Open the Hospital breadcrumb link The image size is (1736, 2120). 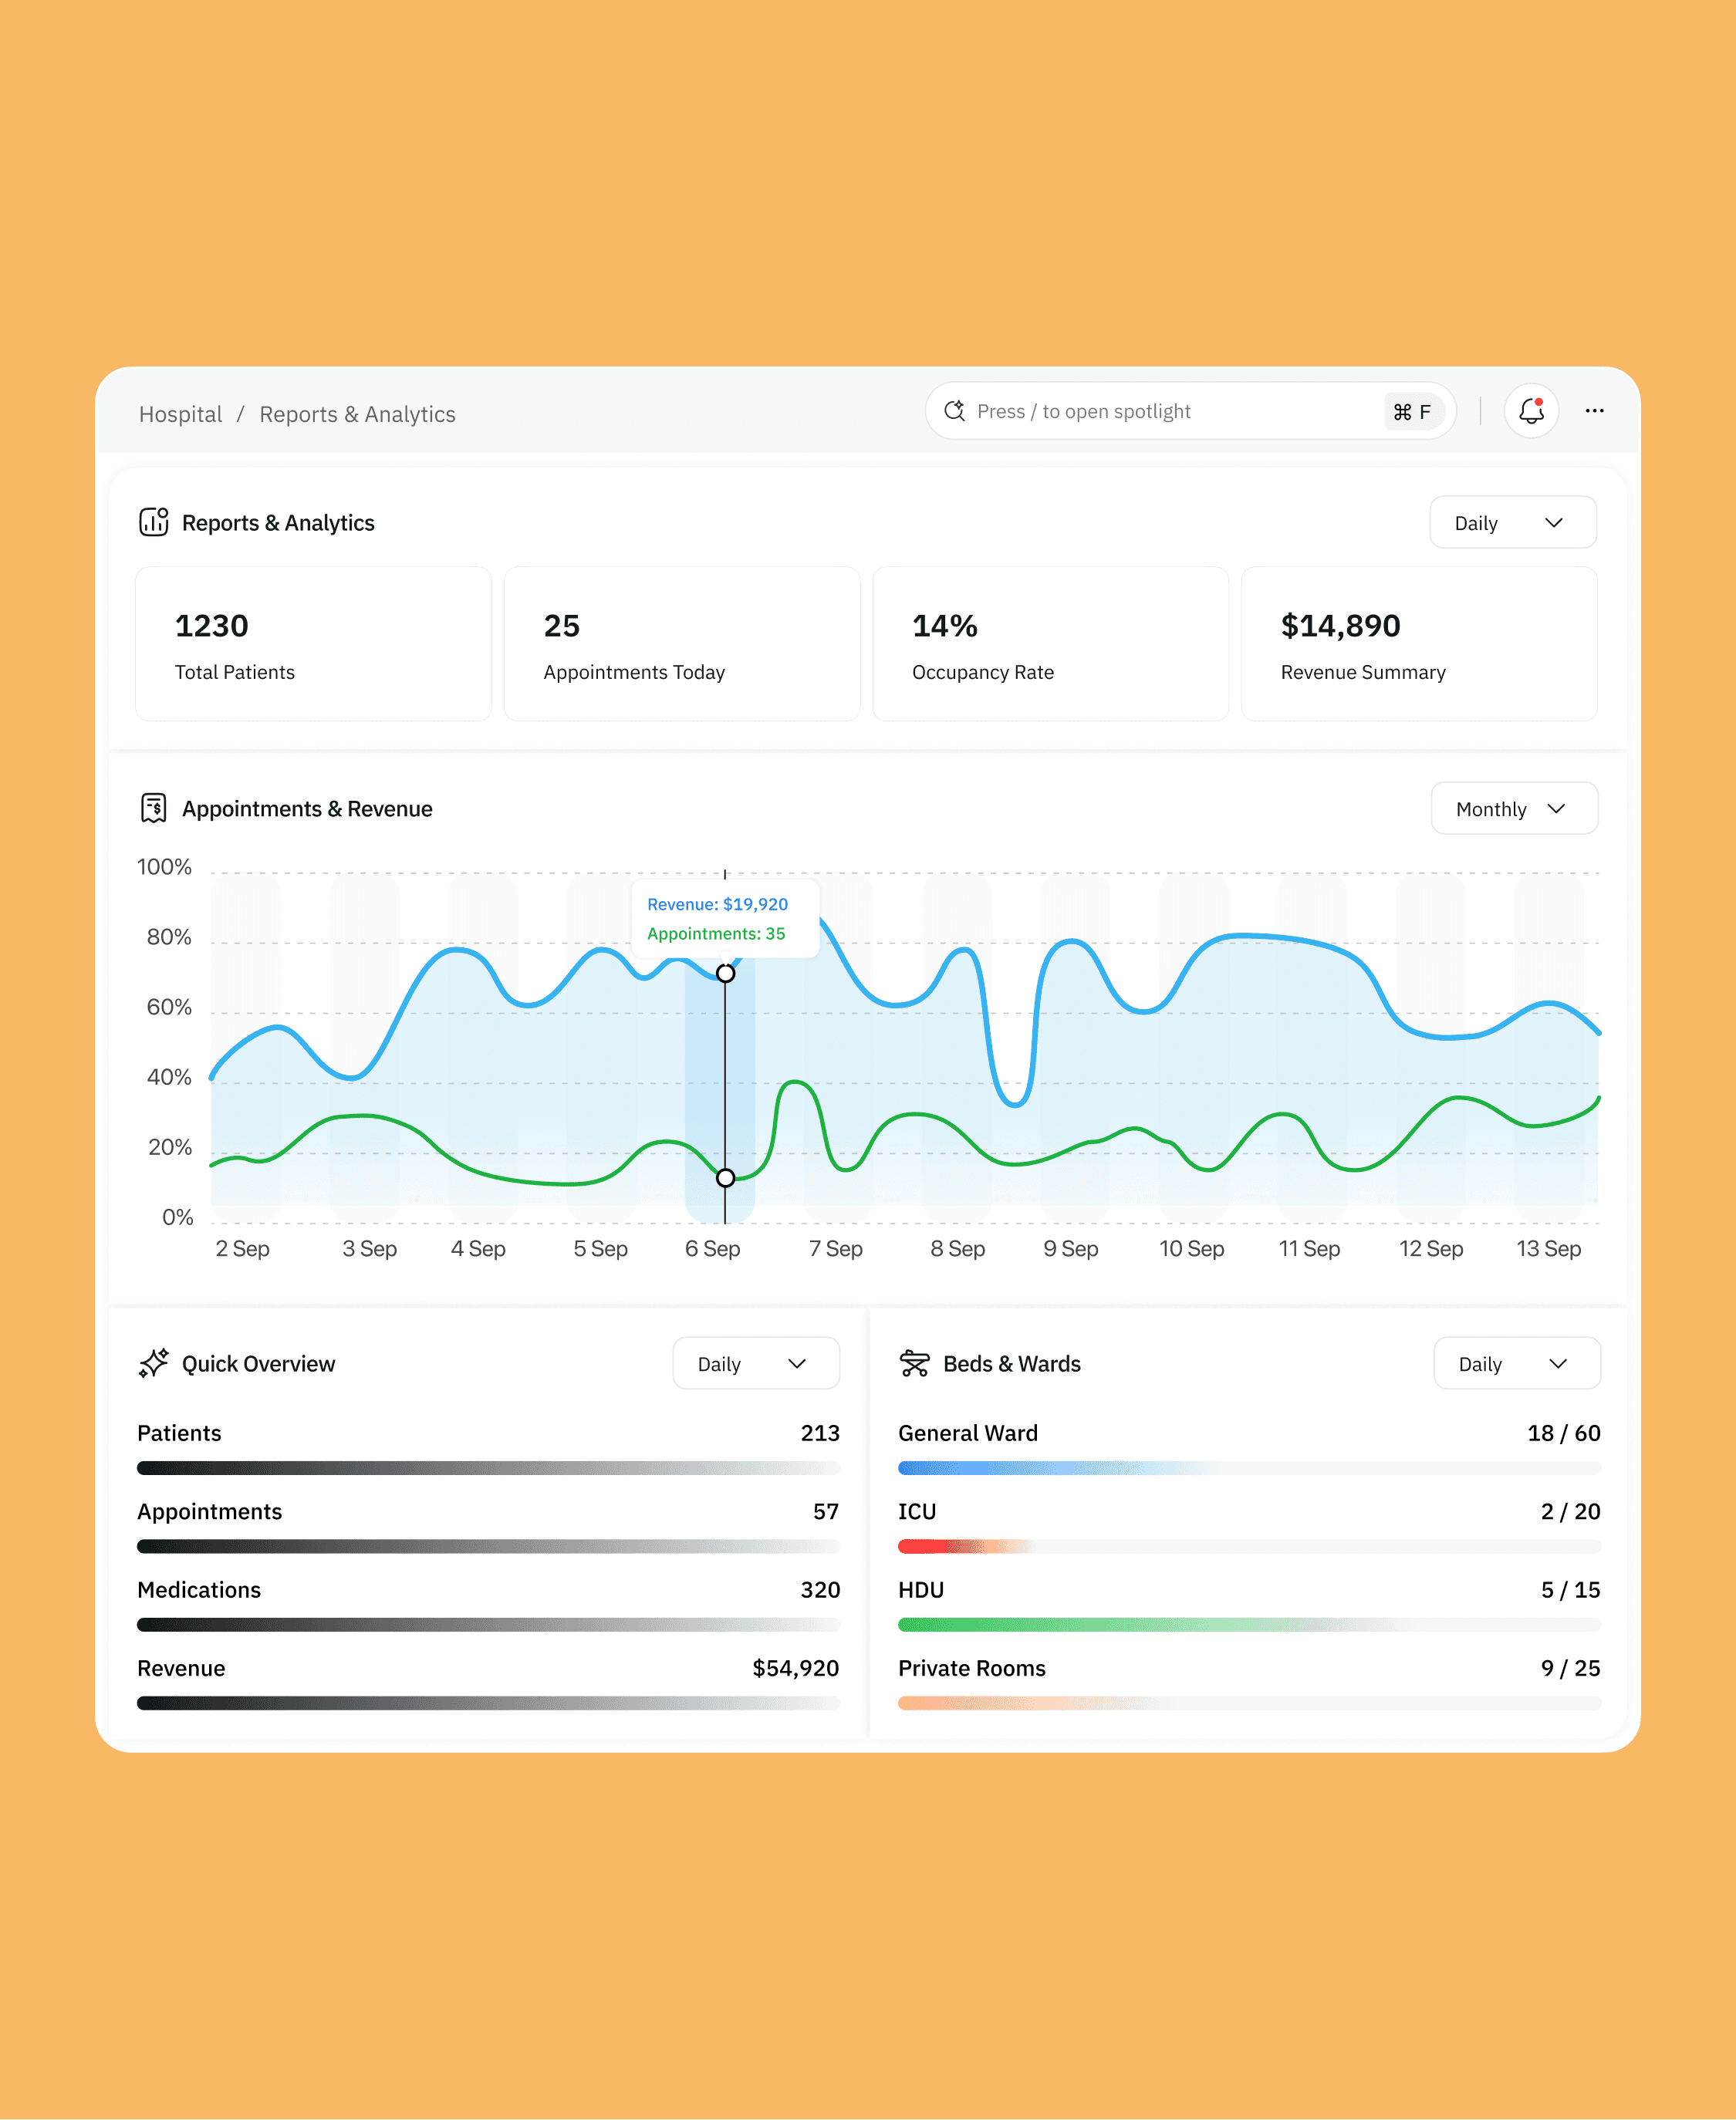[181, 414]
